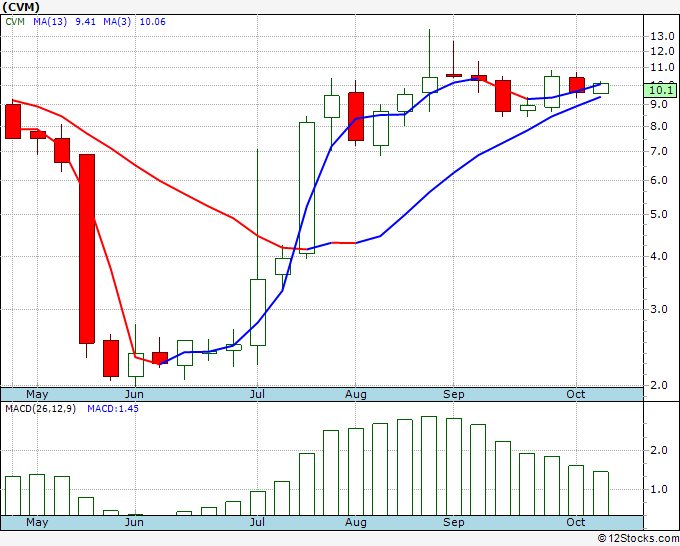Click the green 10.1 current price tag
Viewport: 680px width, 546px height.
pos(661,90)
